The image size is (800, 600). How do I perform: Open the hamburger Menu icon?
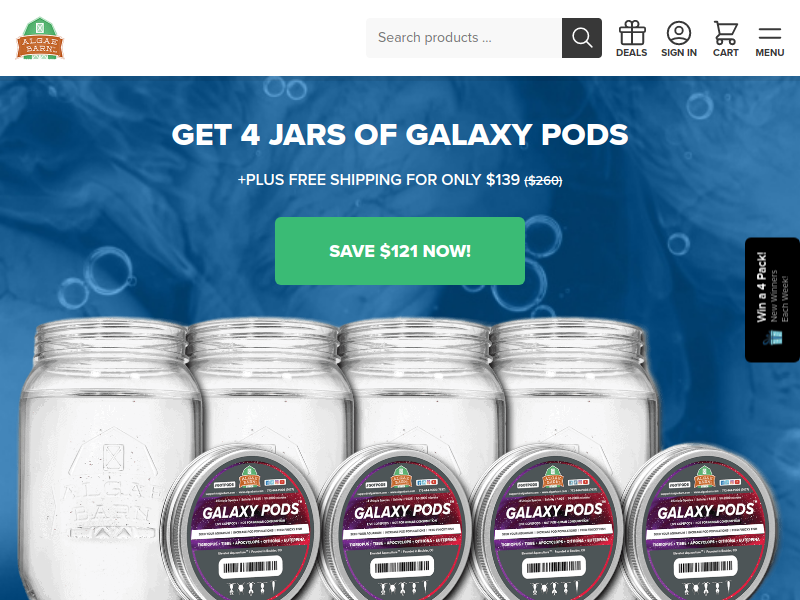tap(769, 34)
